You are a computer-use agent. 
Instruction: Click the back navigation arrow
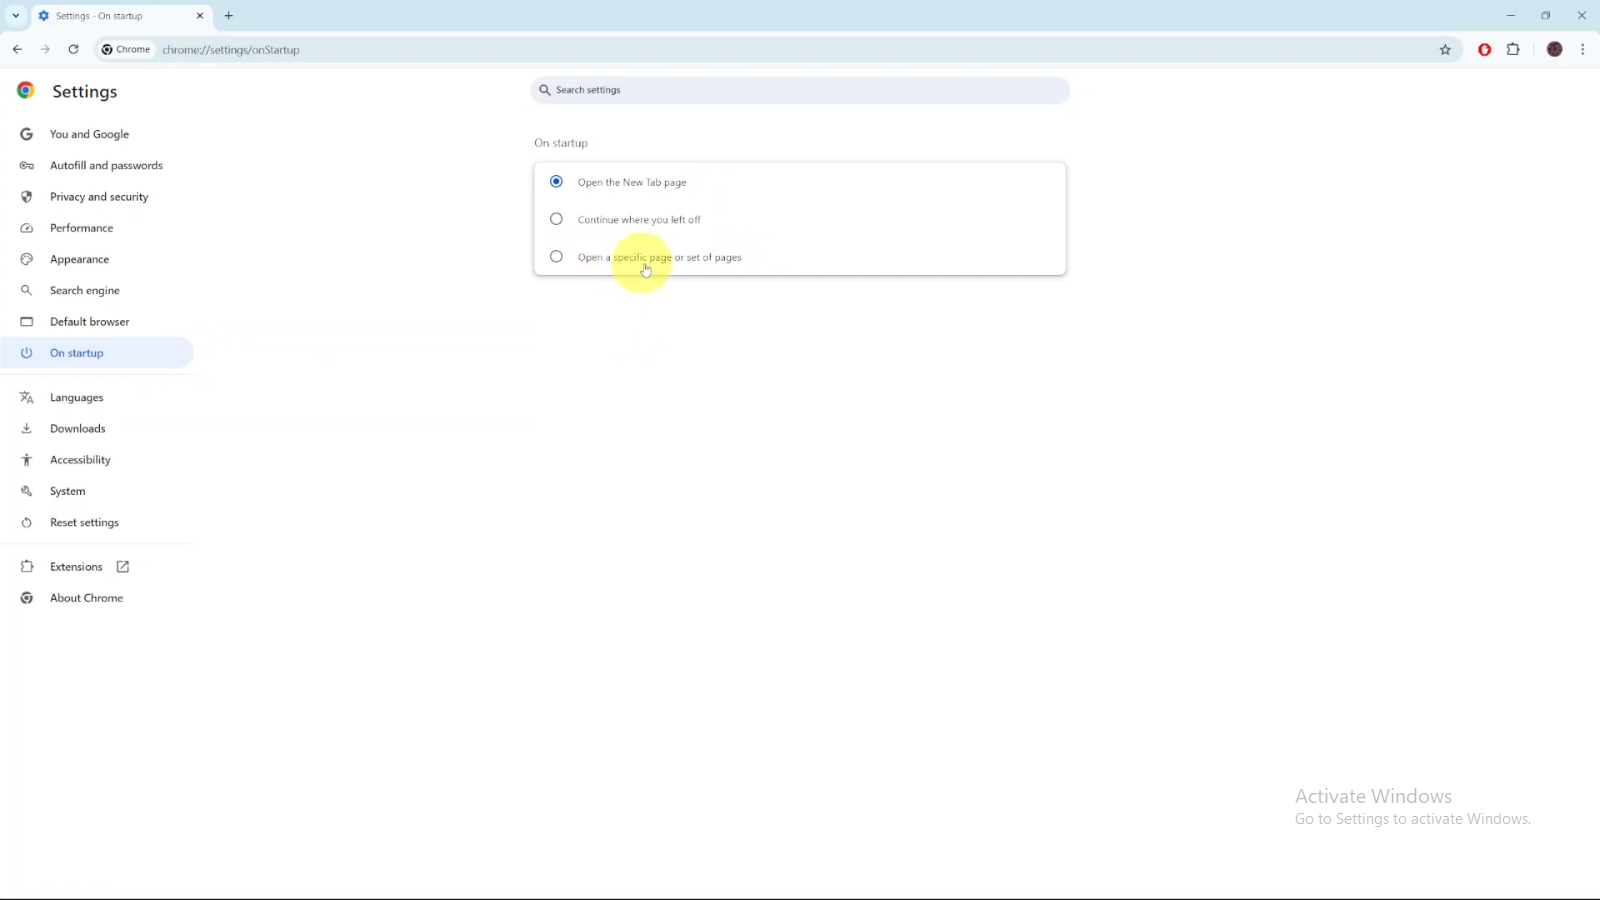point(17,49)
